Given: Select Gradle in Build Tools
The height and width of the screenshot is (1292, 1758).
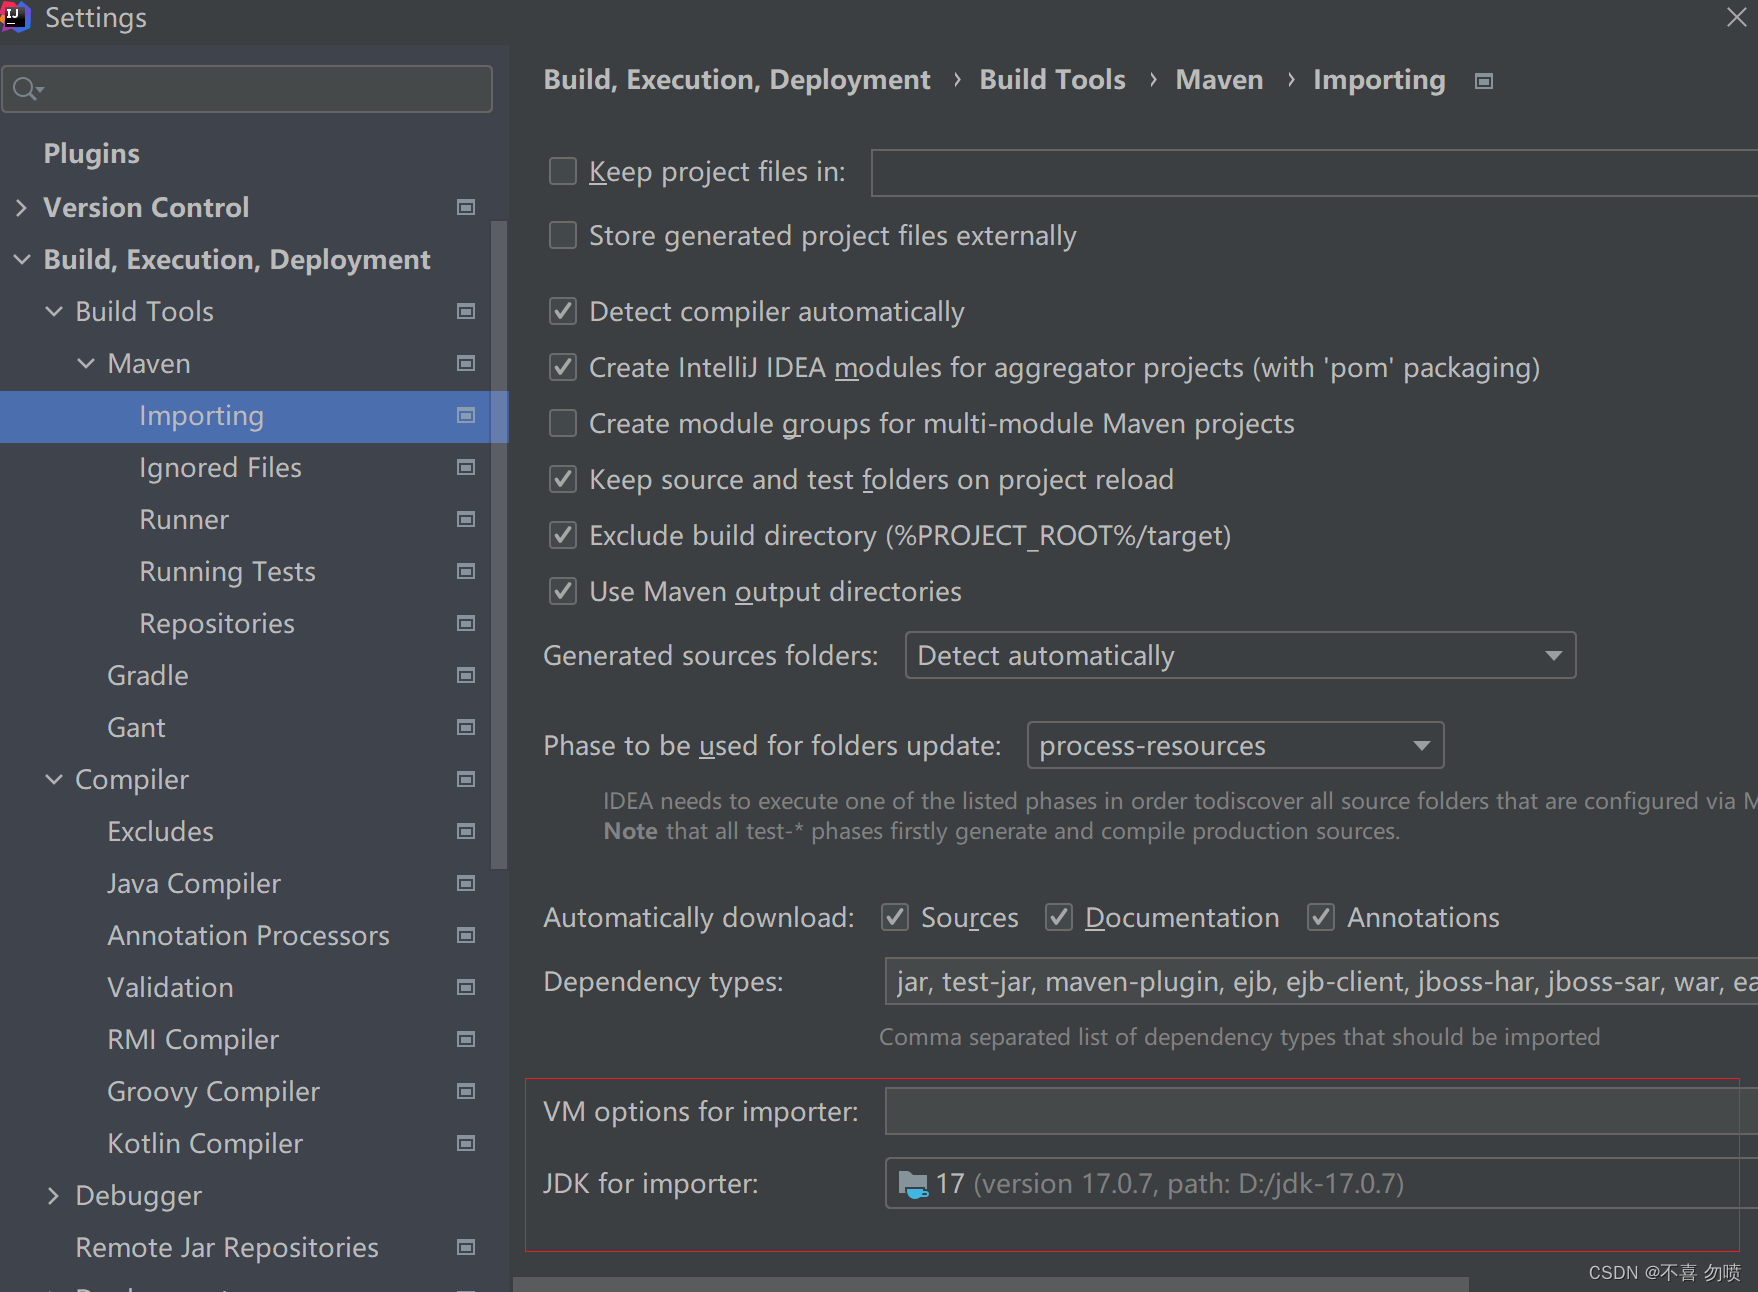Looking at the screenshot, I should [x=148, y=675].
